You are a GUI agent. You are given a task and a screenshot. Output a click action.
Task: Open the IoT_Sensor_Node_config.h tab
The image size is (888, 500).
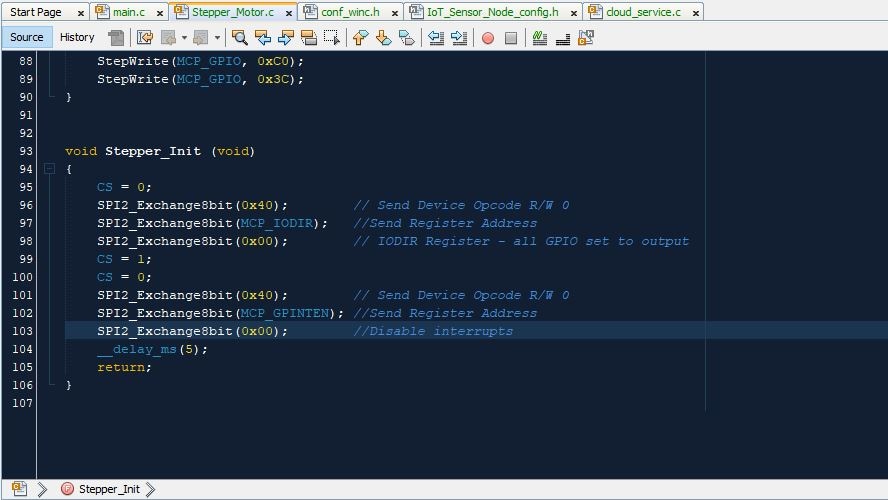(x=492, y=12)
